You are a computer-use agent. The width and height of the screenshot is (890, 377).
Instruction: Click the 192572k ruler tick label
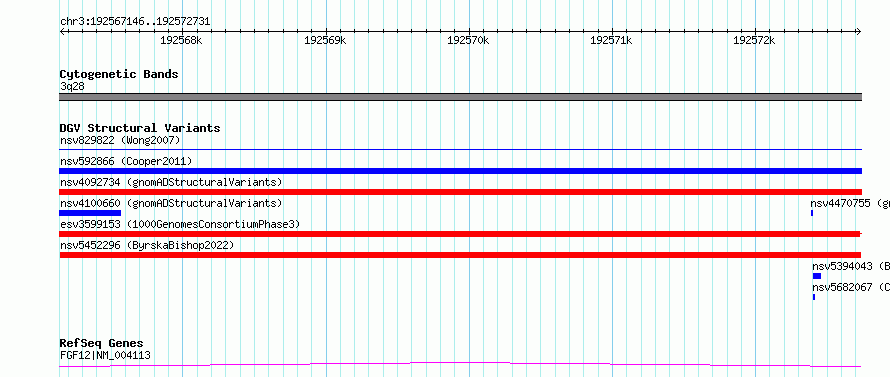(754, 40)
